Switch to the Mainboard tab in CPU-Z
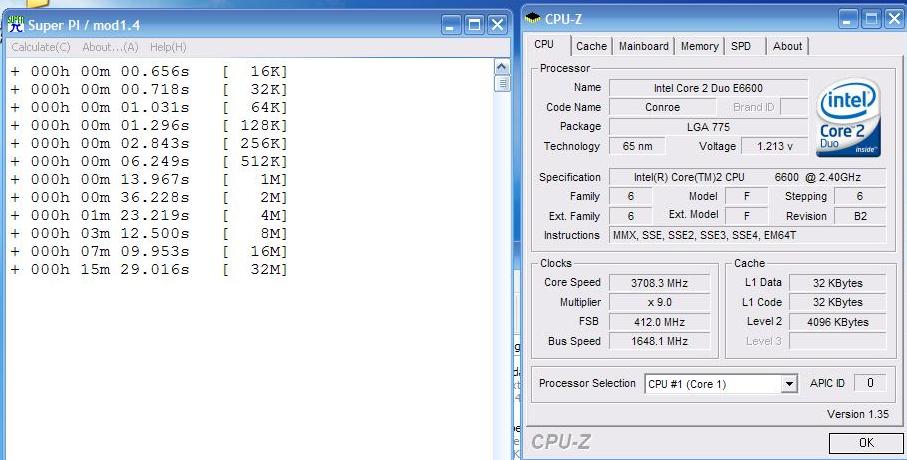The width and height of the screenshot is (907, 460). 643,46
